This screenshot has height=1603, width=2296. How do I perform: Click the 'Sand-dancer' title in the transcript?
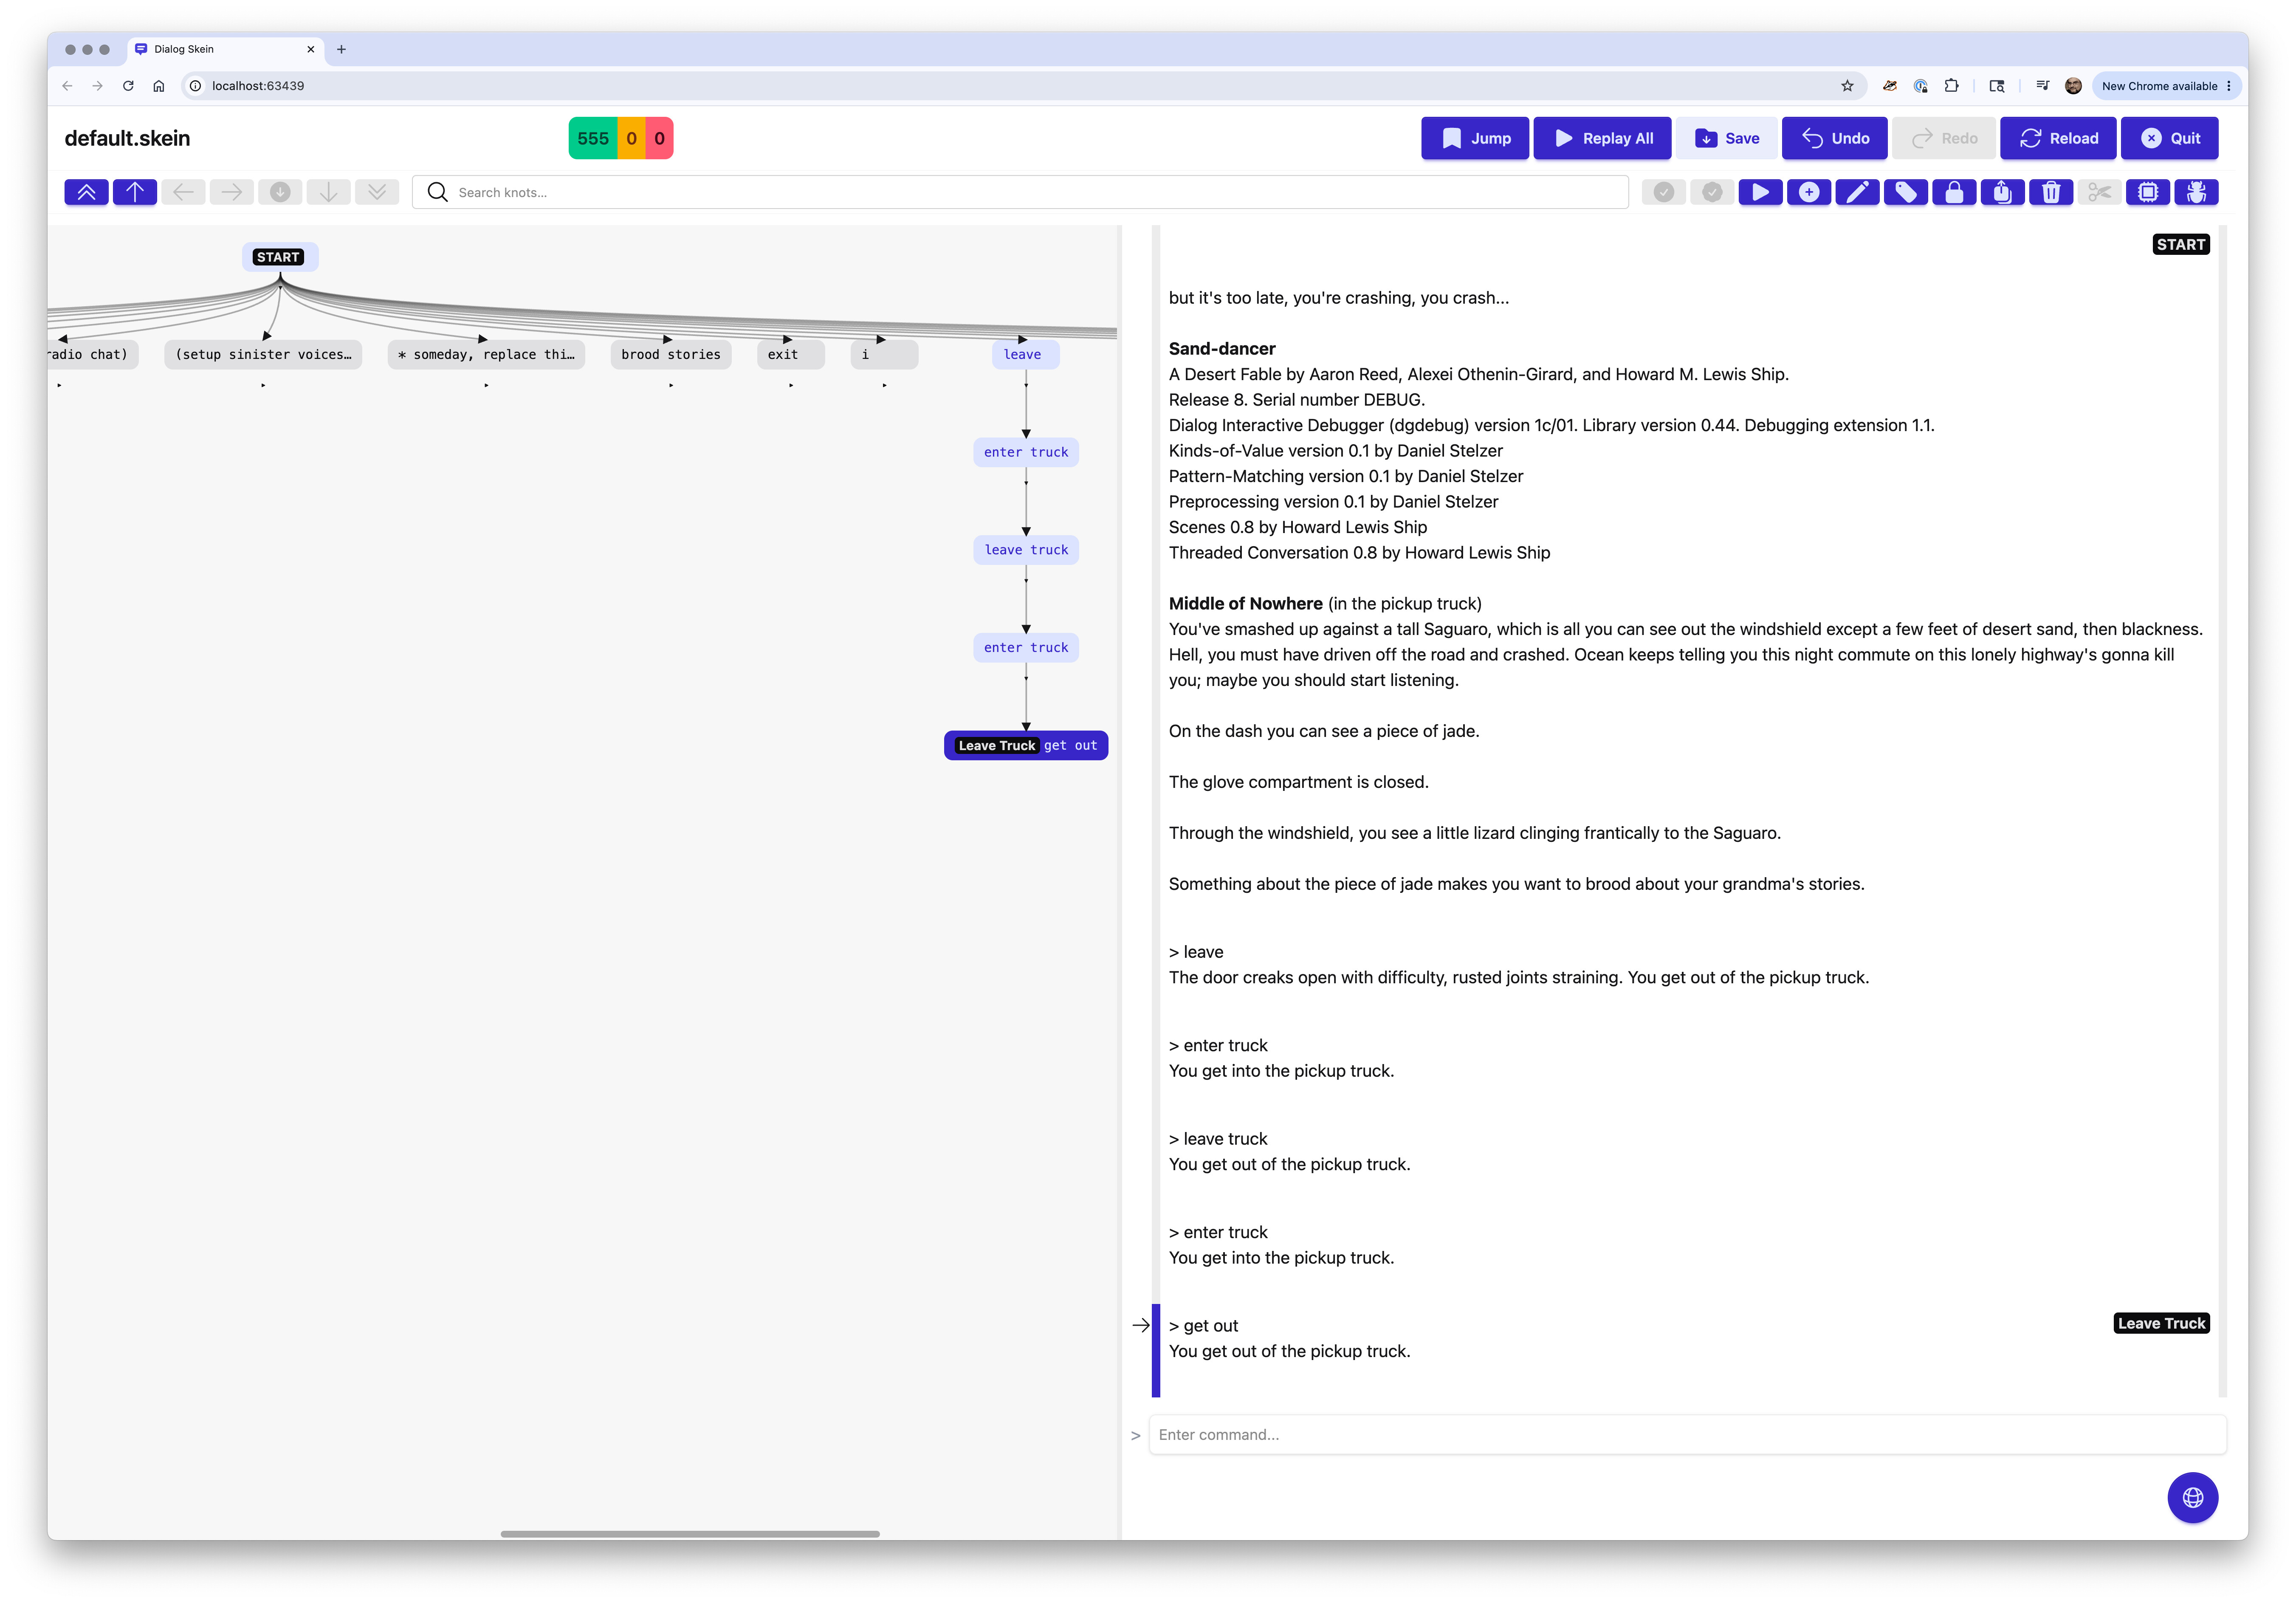click(x=1222, y=349)
